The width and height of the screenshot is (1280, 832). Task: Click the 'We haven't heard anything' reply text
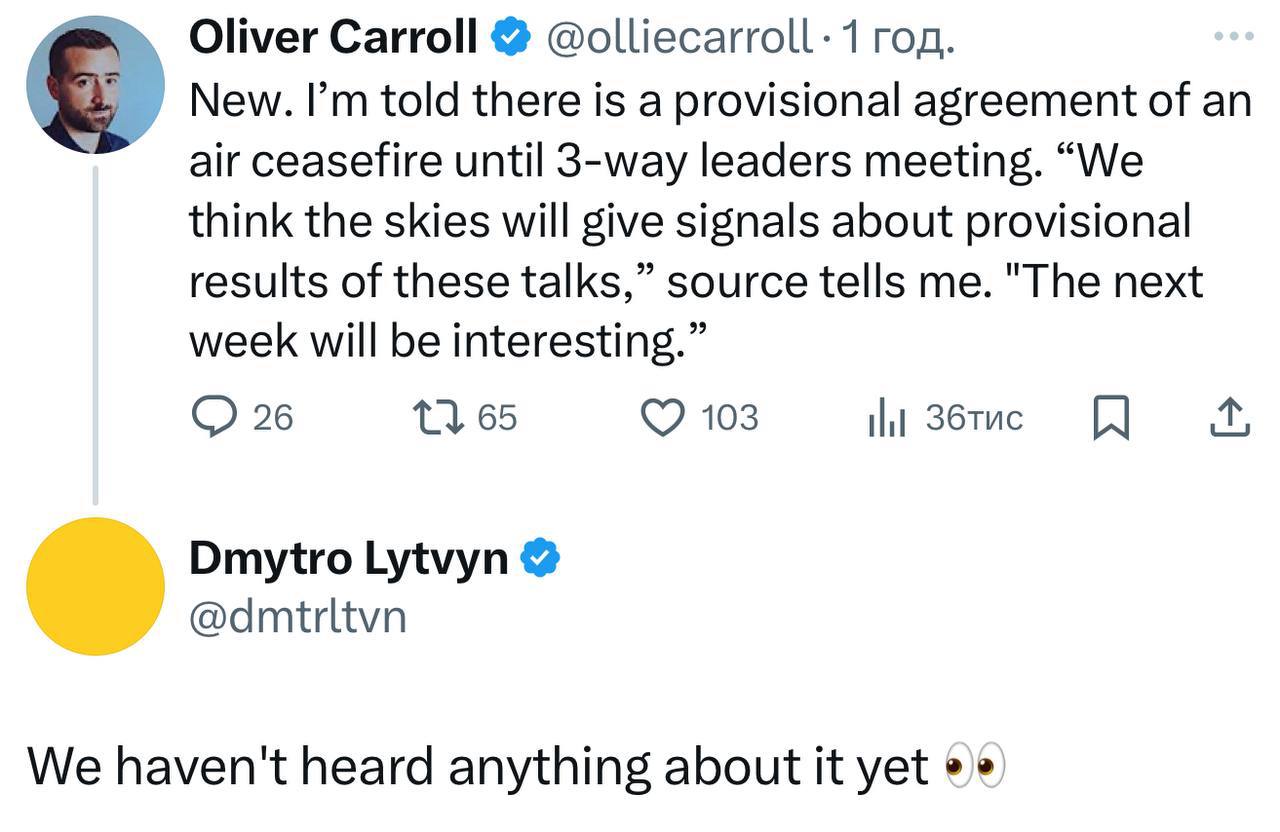point(478,767)
